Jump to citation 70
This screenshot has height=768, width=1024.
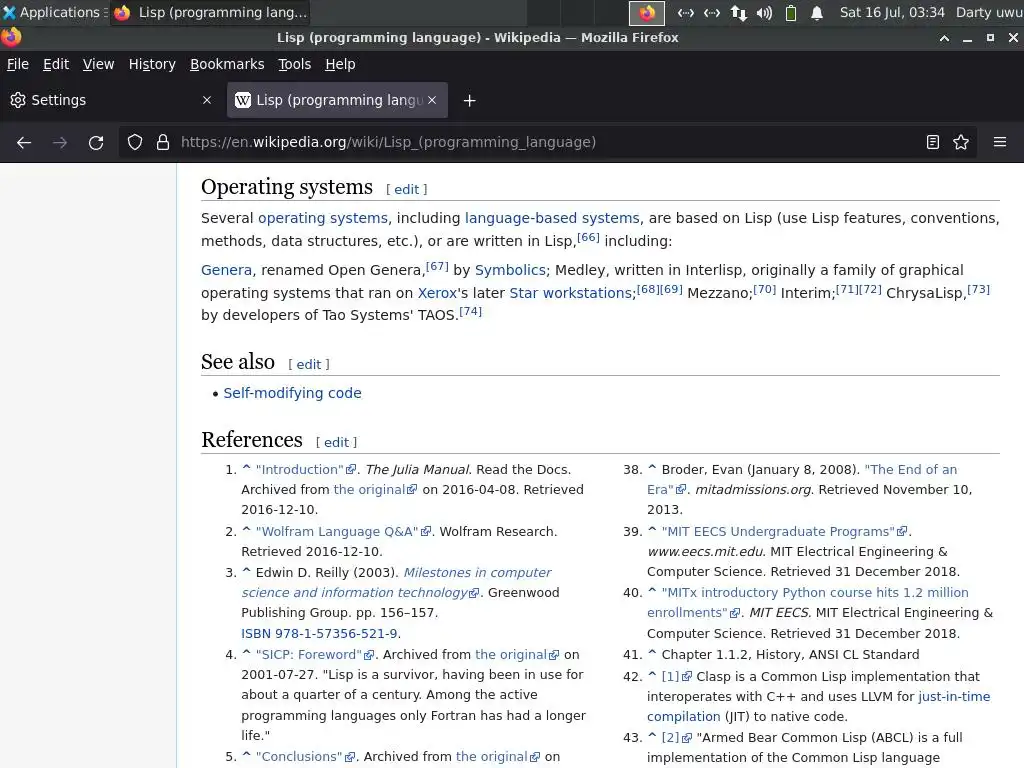point(765,289)
